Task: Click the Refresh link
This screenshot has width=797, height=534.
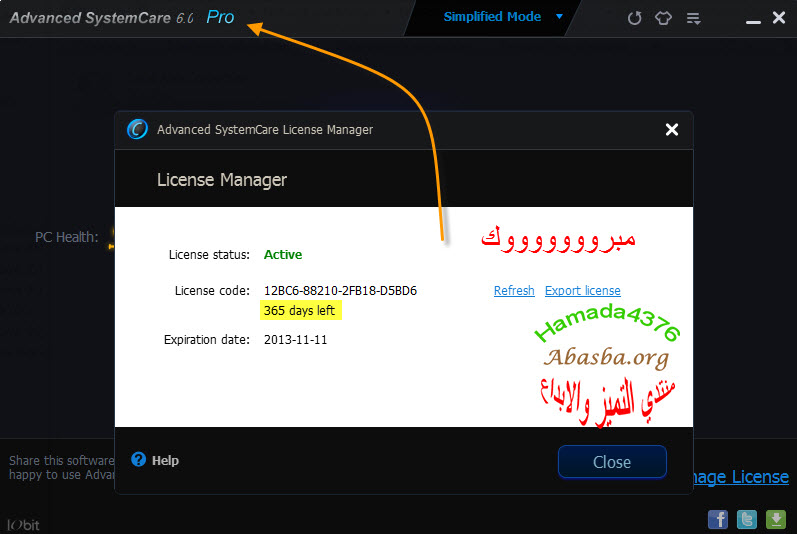Action: 514,291
